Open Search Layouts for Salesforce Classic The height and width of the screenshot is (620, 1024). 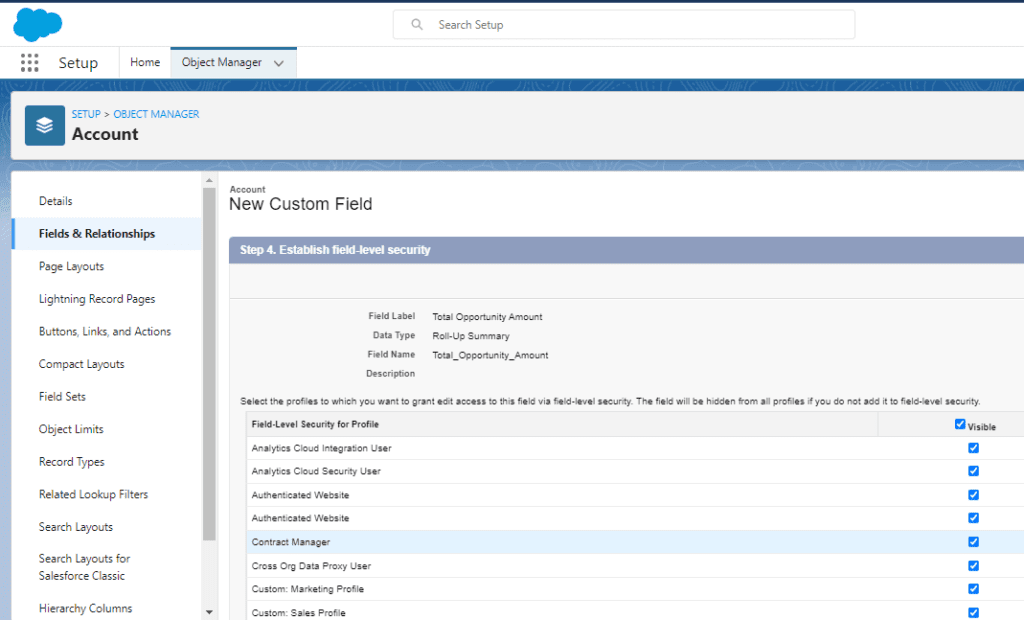(84, 567)
